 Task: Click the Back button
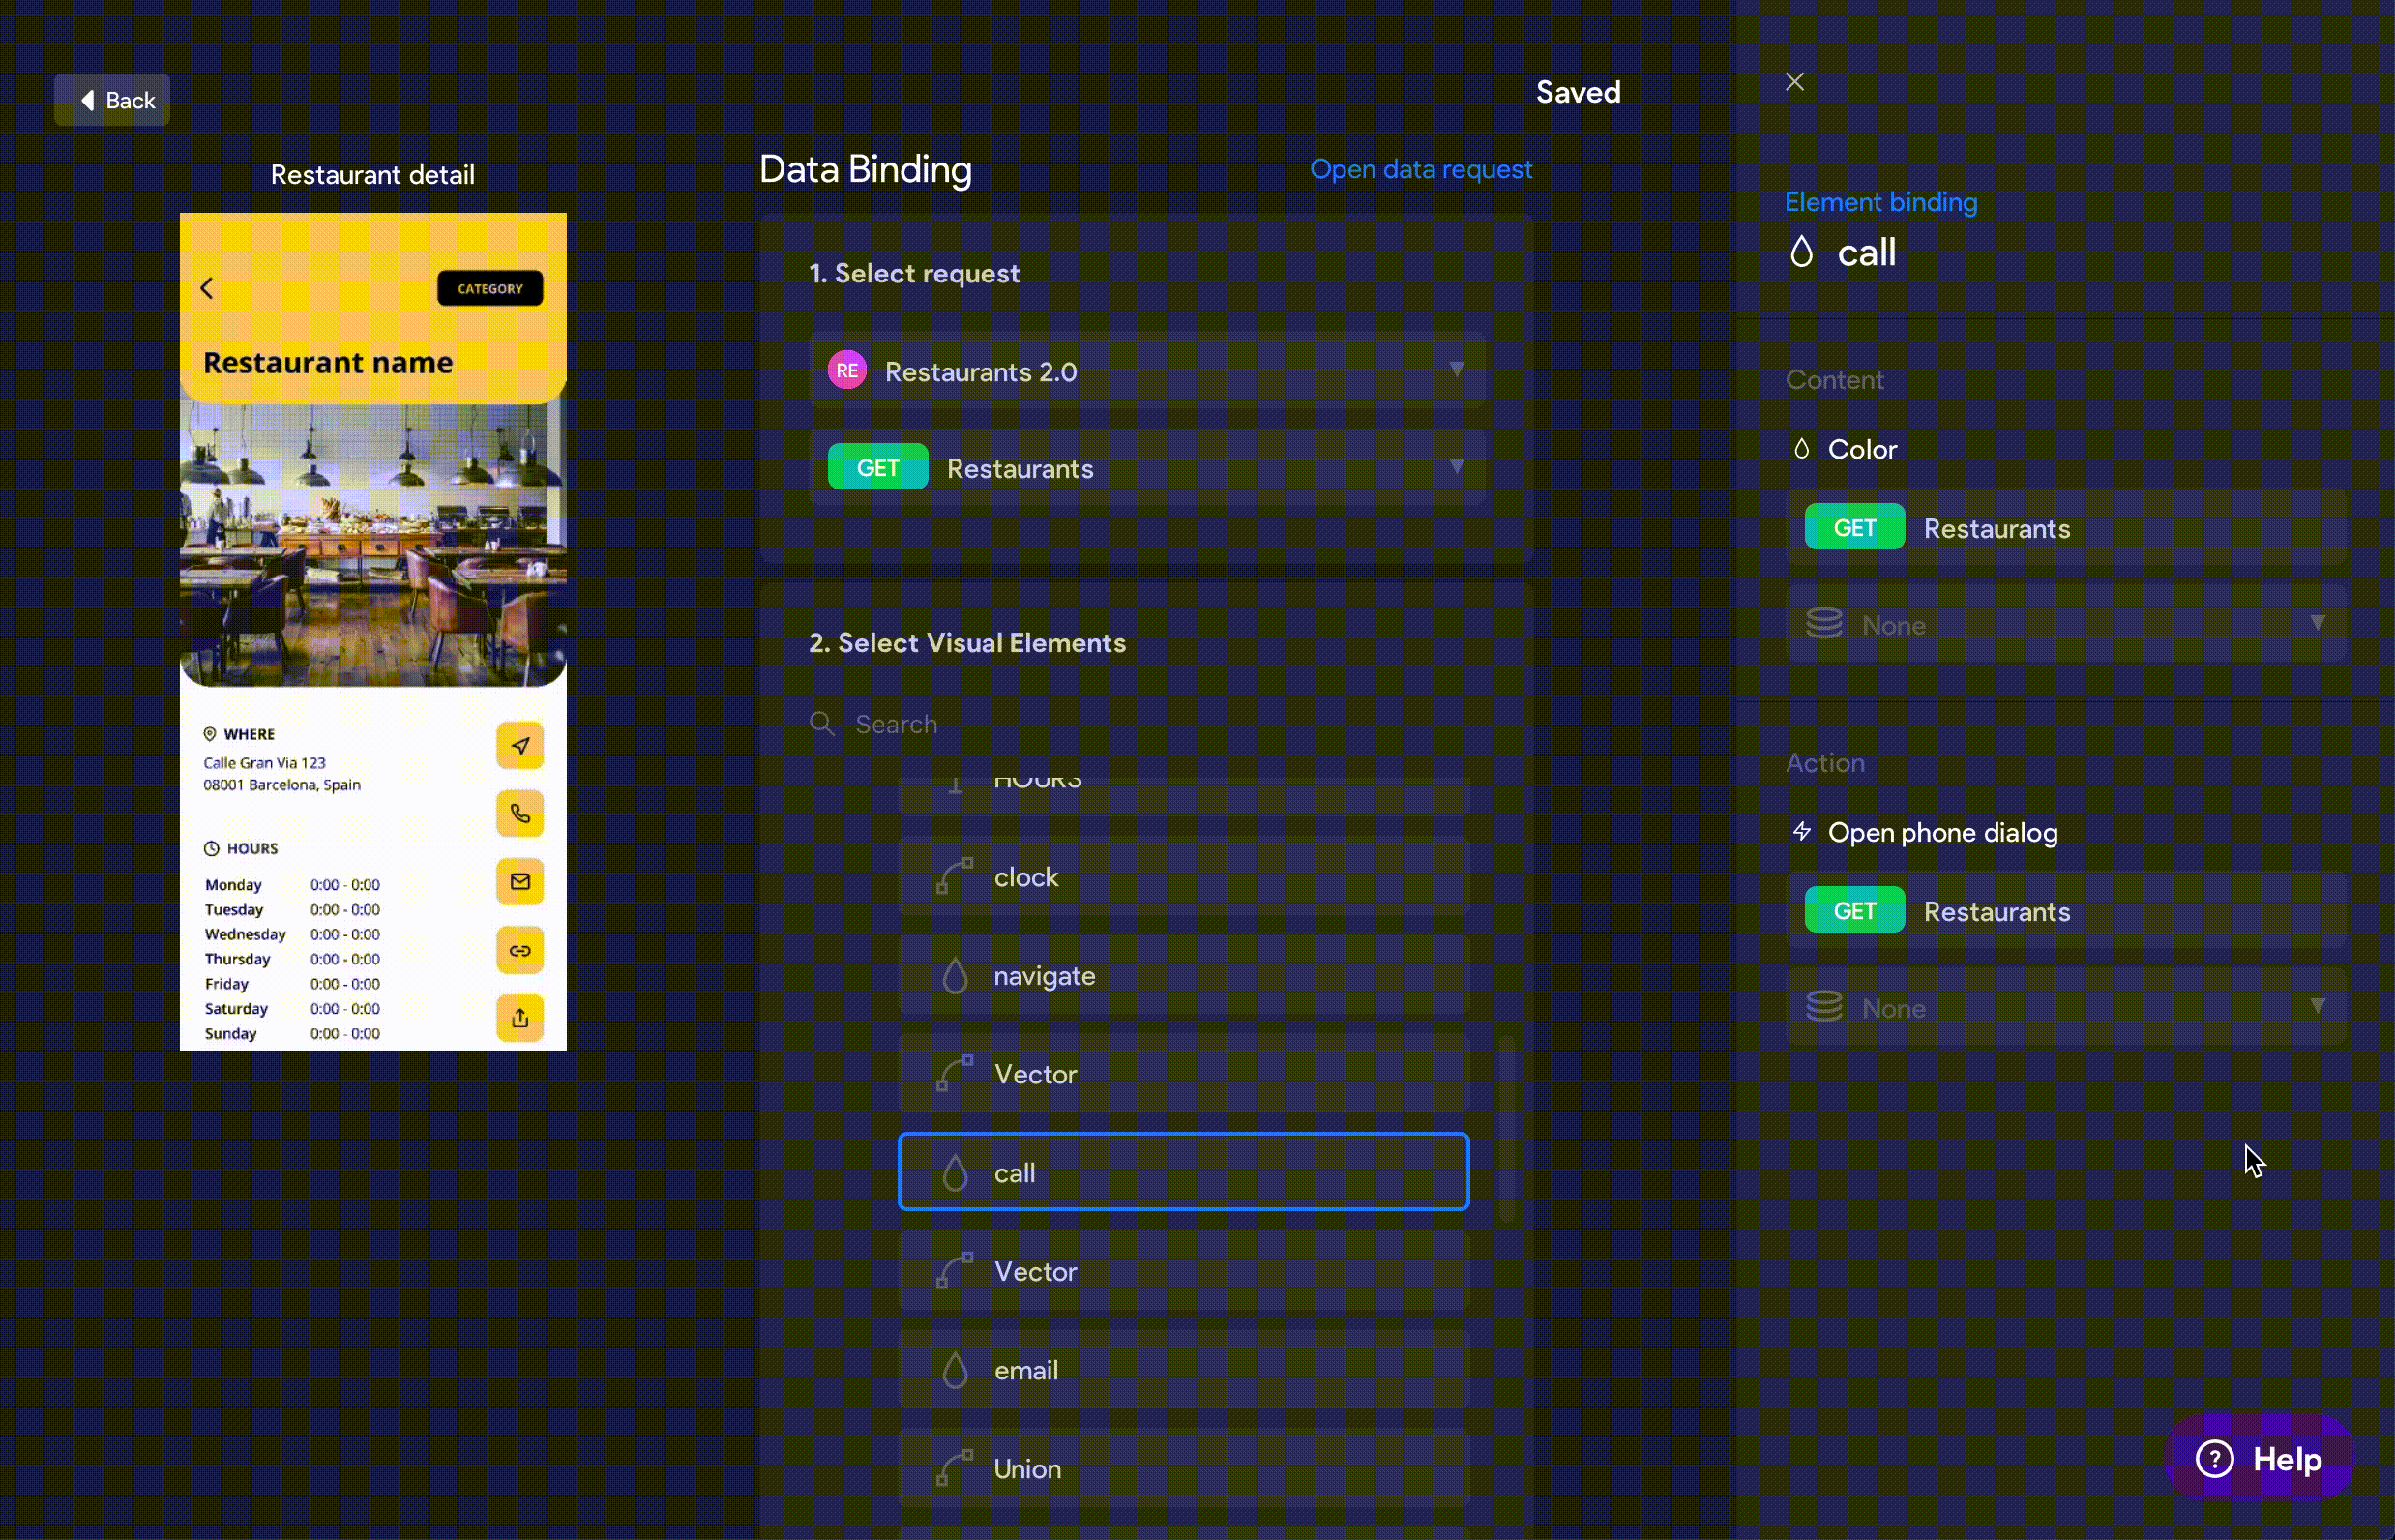tap(112, 100)
